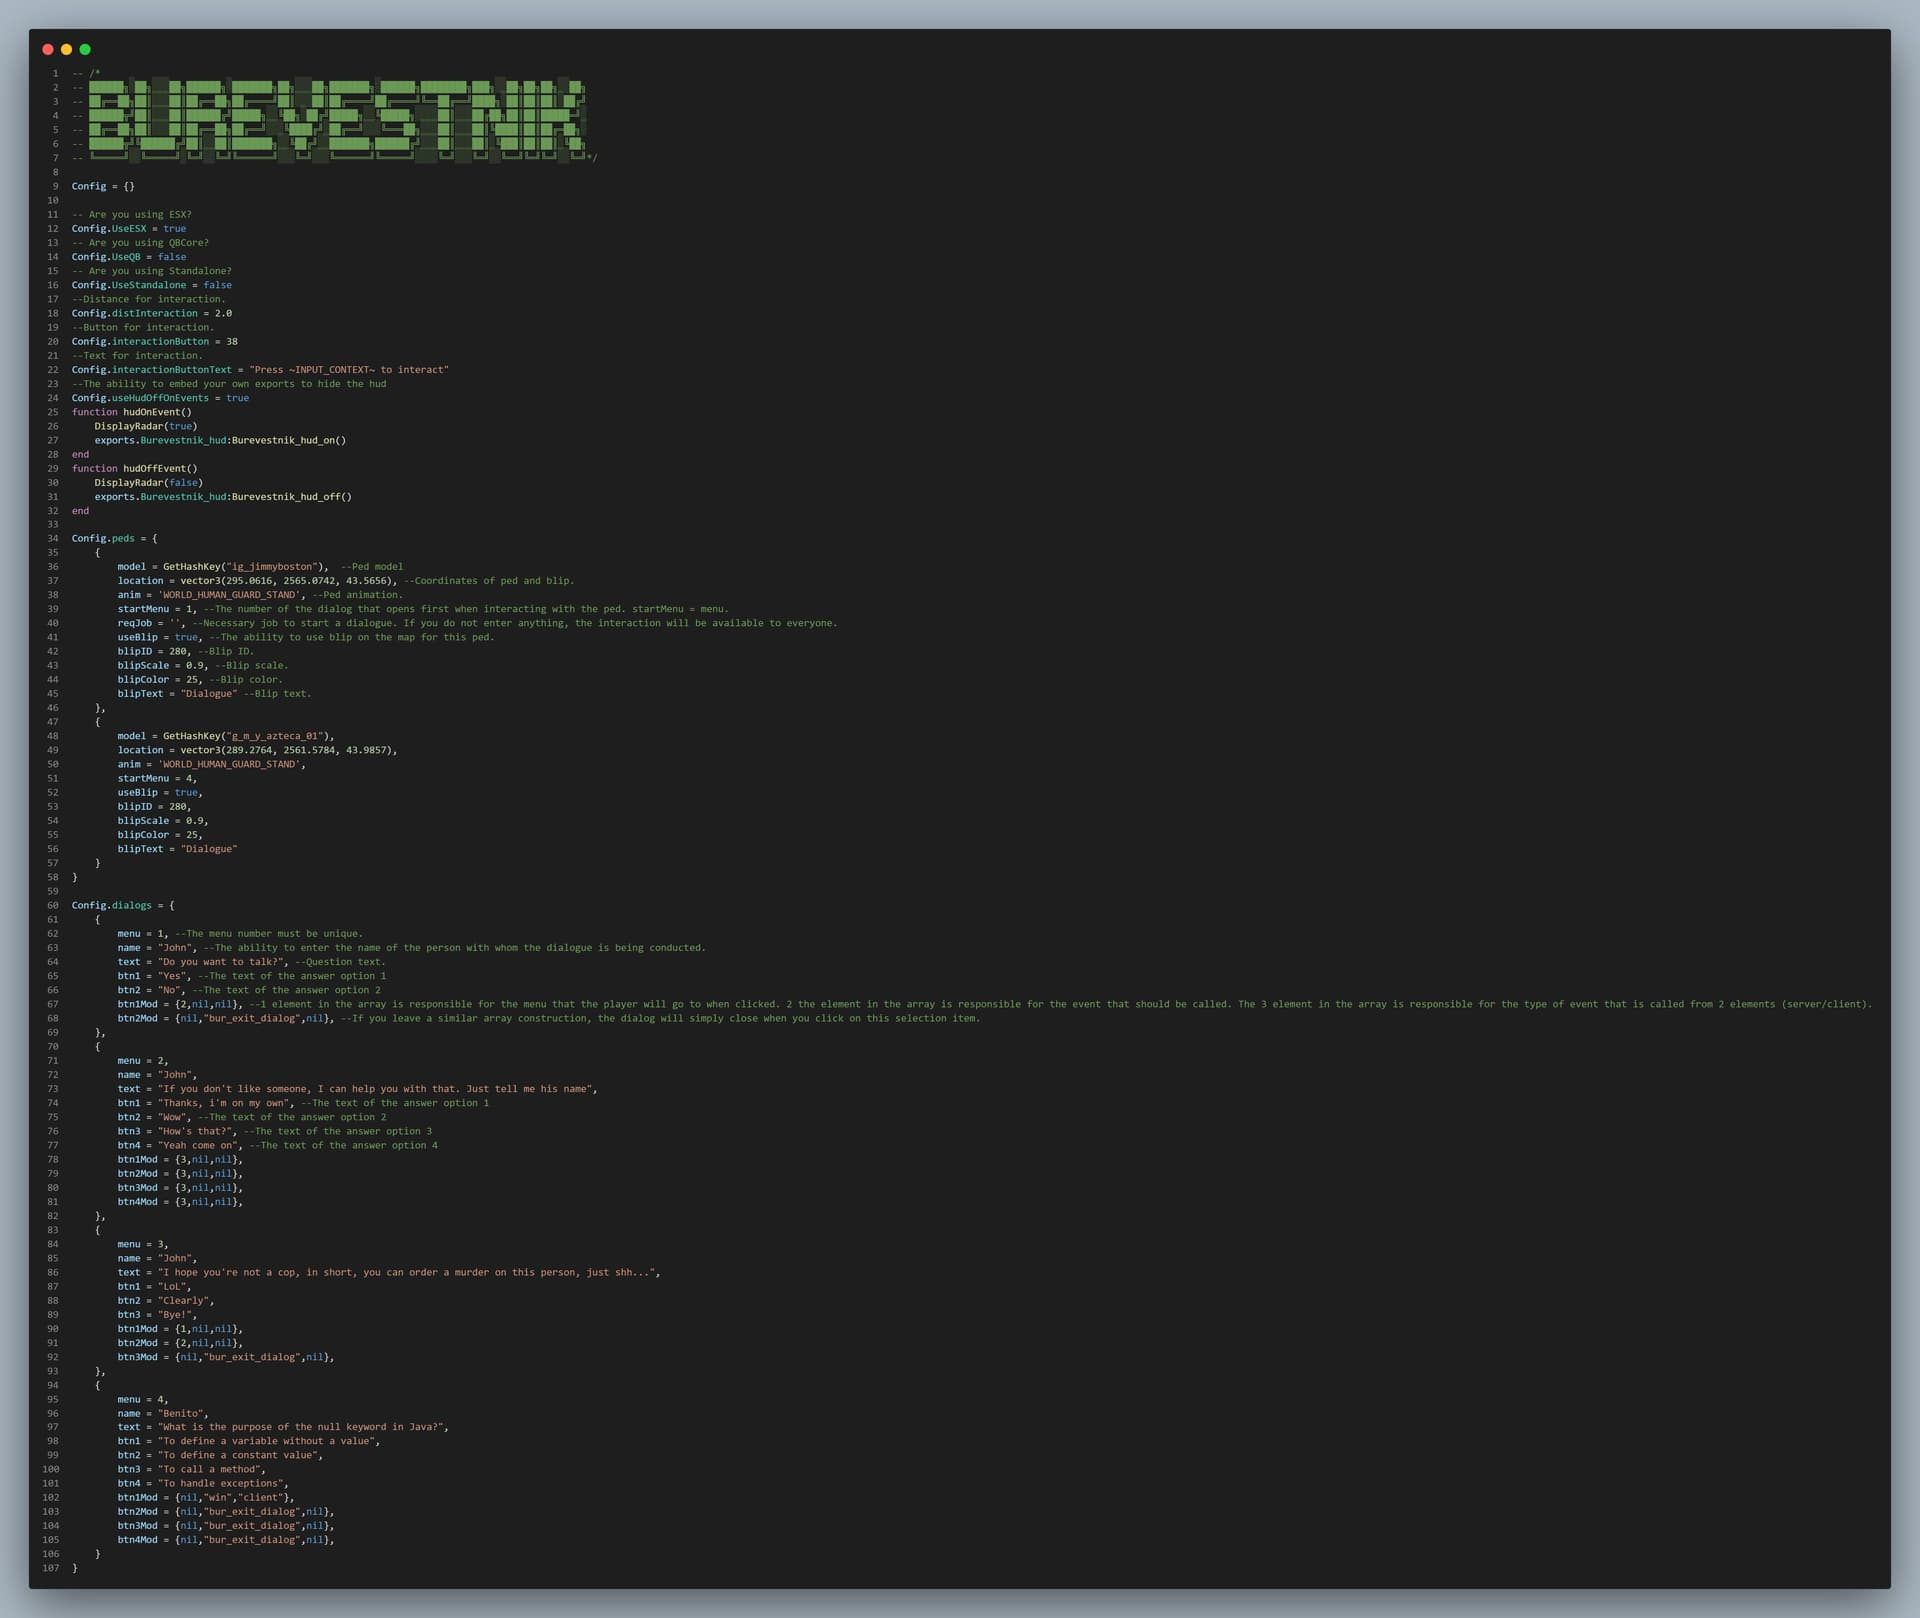This screenshot has height=1618, width=1920.
Task: Select blipScale value 0.9
Action: pos(194,665)
